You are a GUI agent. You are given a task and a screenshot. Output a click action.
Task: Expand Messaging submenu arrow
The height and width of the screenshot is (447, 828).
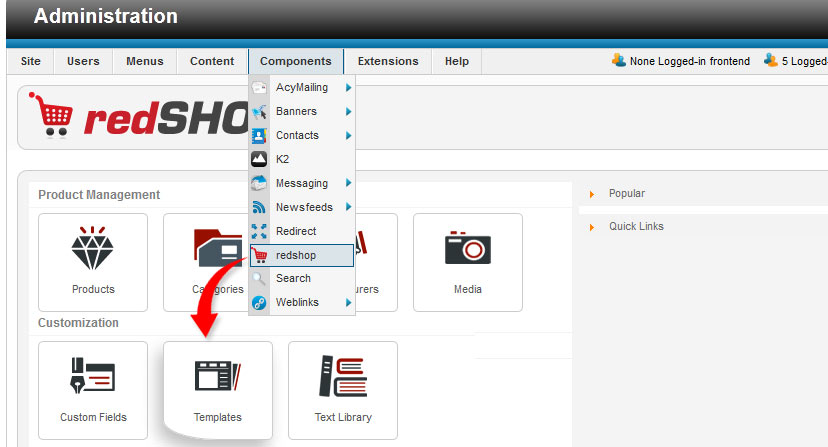[349, 183]
